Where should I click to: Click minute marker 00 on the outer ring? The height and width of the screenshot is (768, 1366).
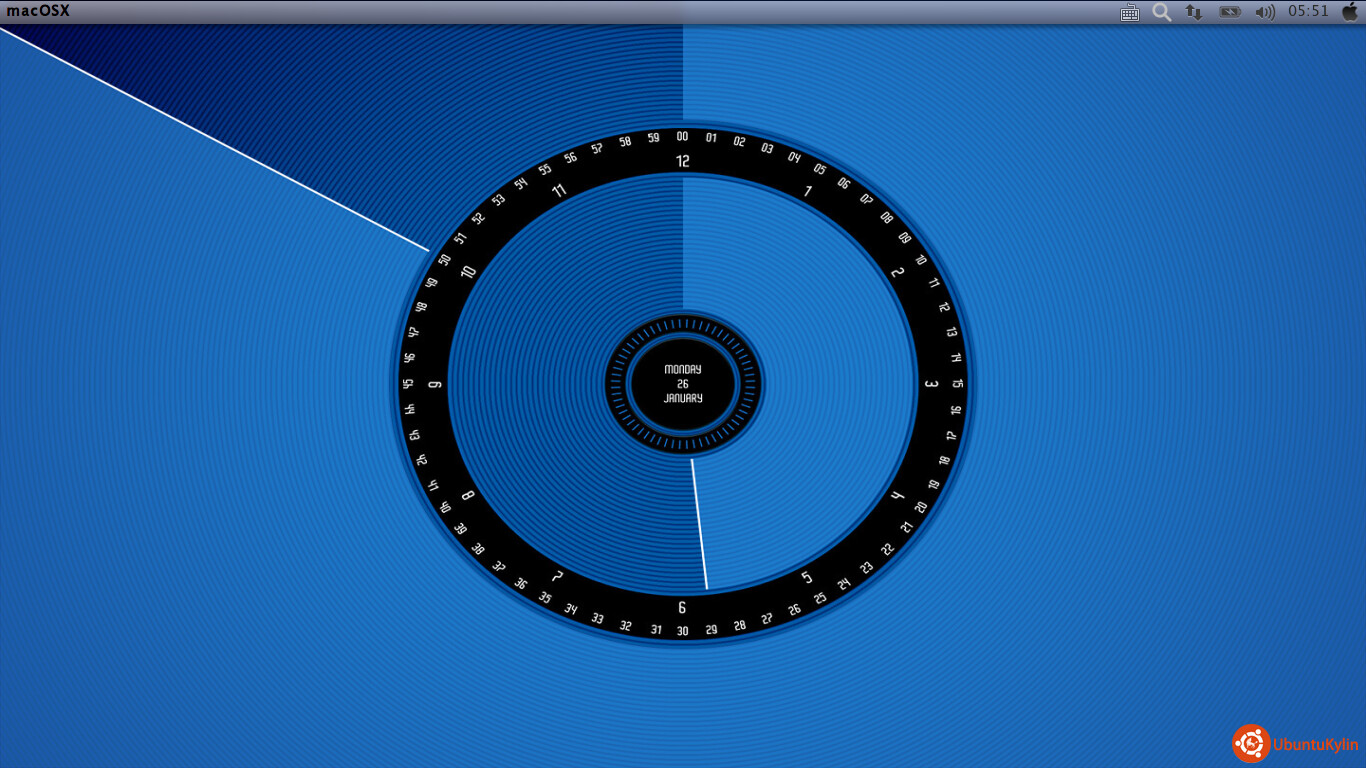(683, 137)
